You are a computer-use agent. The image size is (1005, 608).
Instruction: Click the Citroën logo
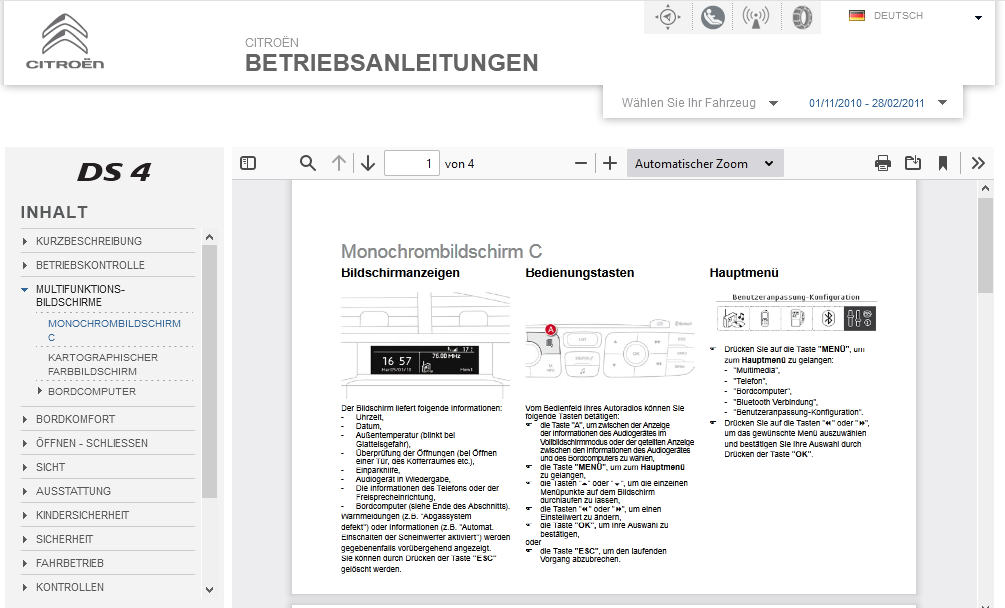click(65, 41)
